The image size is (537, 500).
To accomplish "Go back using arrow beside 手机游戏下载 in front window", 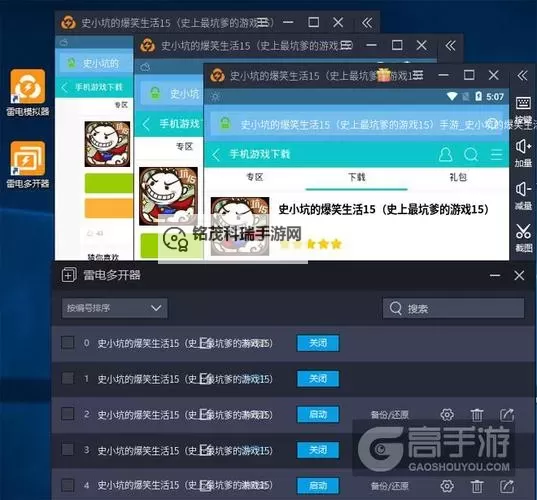I will coord(216,155).
